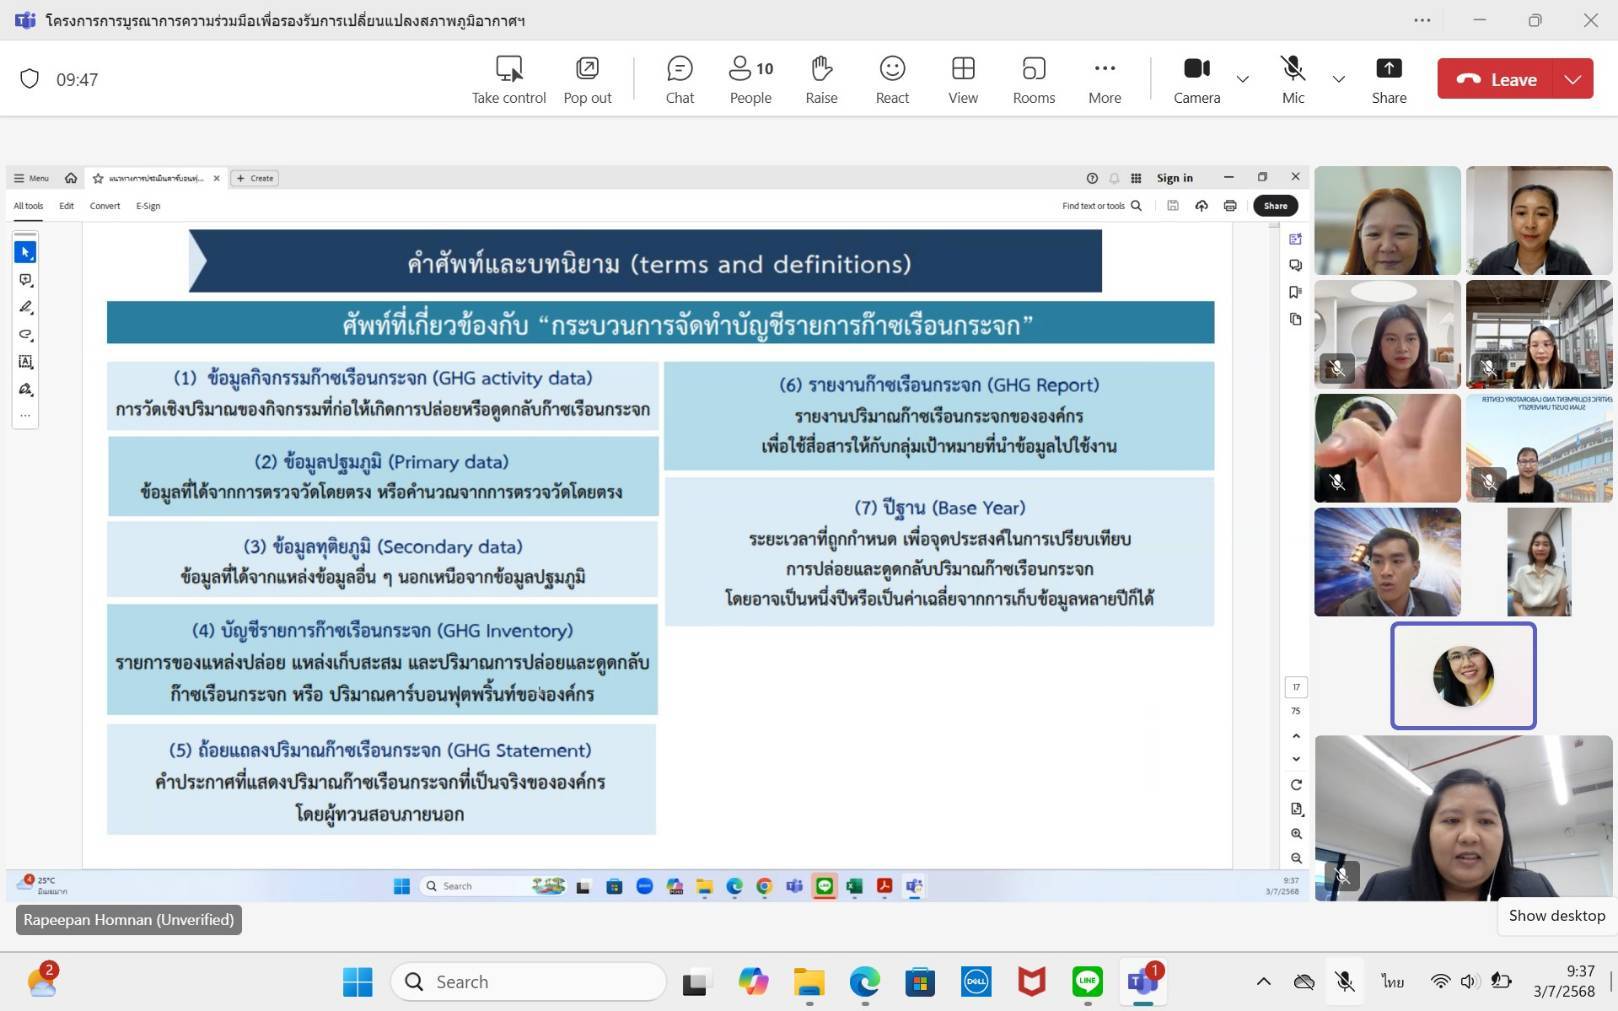The height and width of the screenshot is (1011, 1618).
Task: Click the Windows taskbar Search box
Action: coord(528,982)
